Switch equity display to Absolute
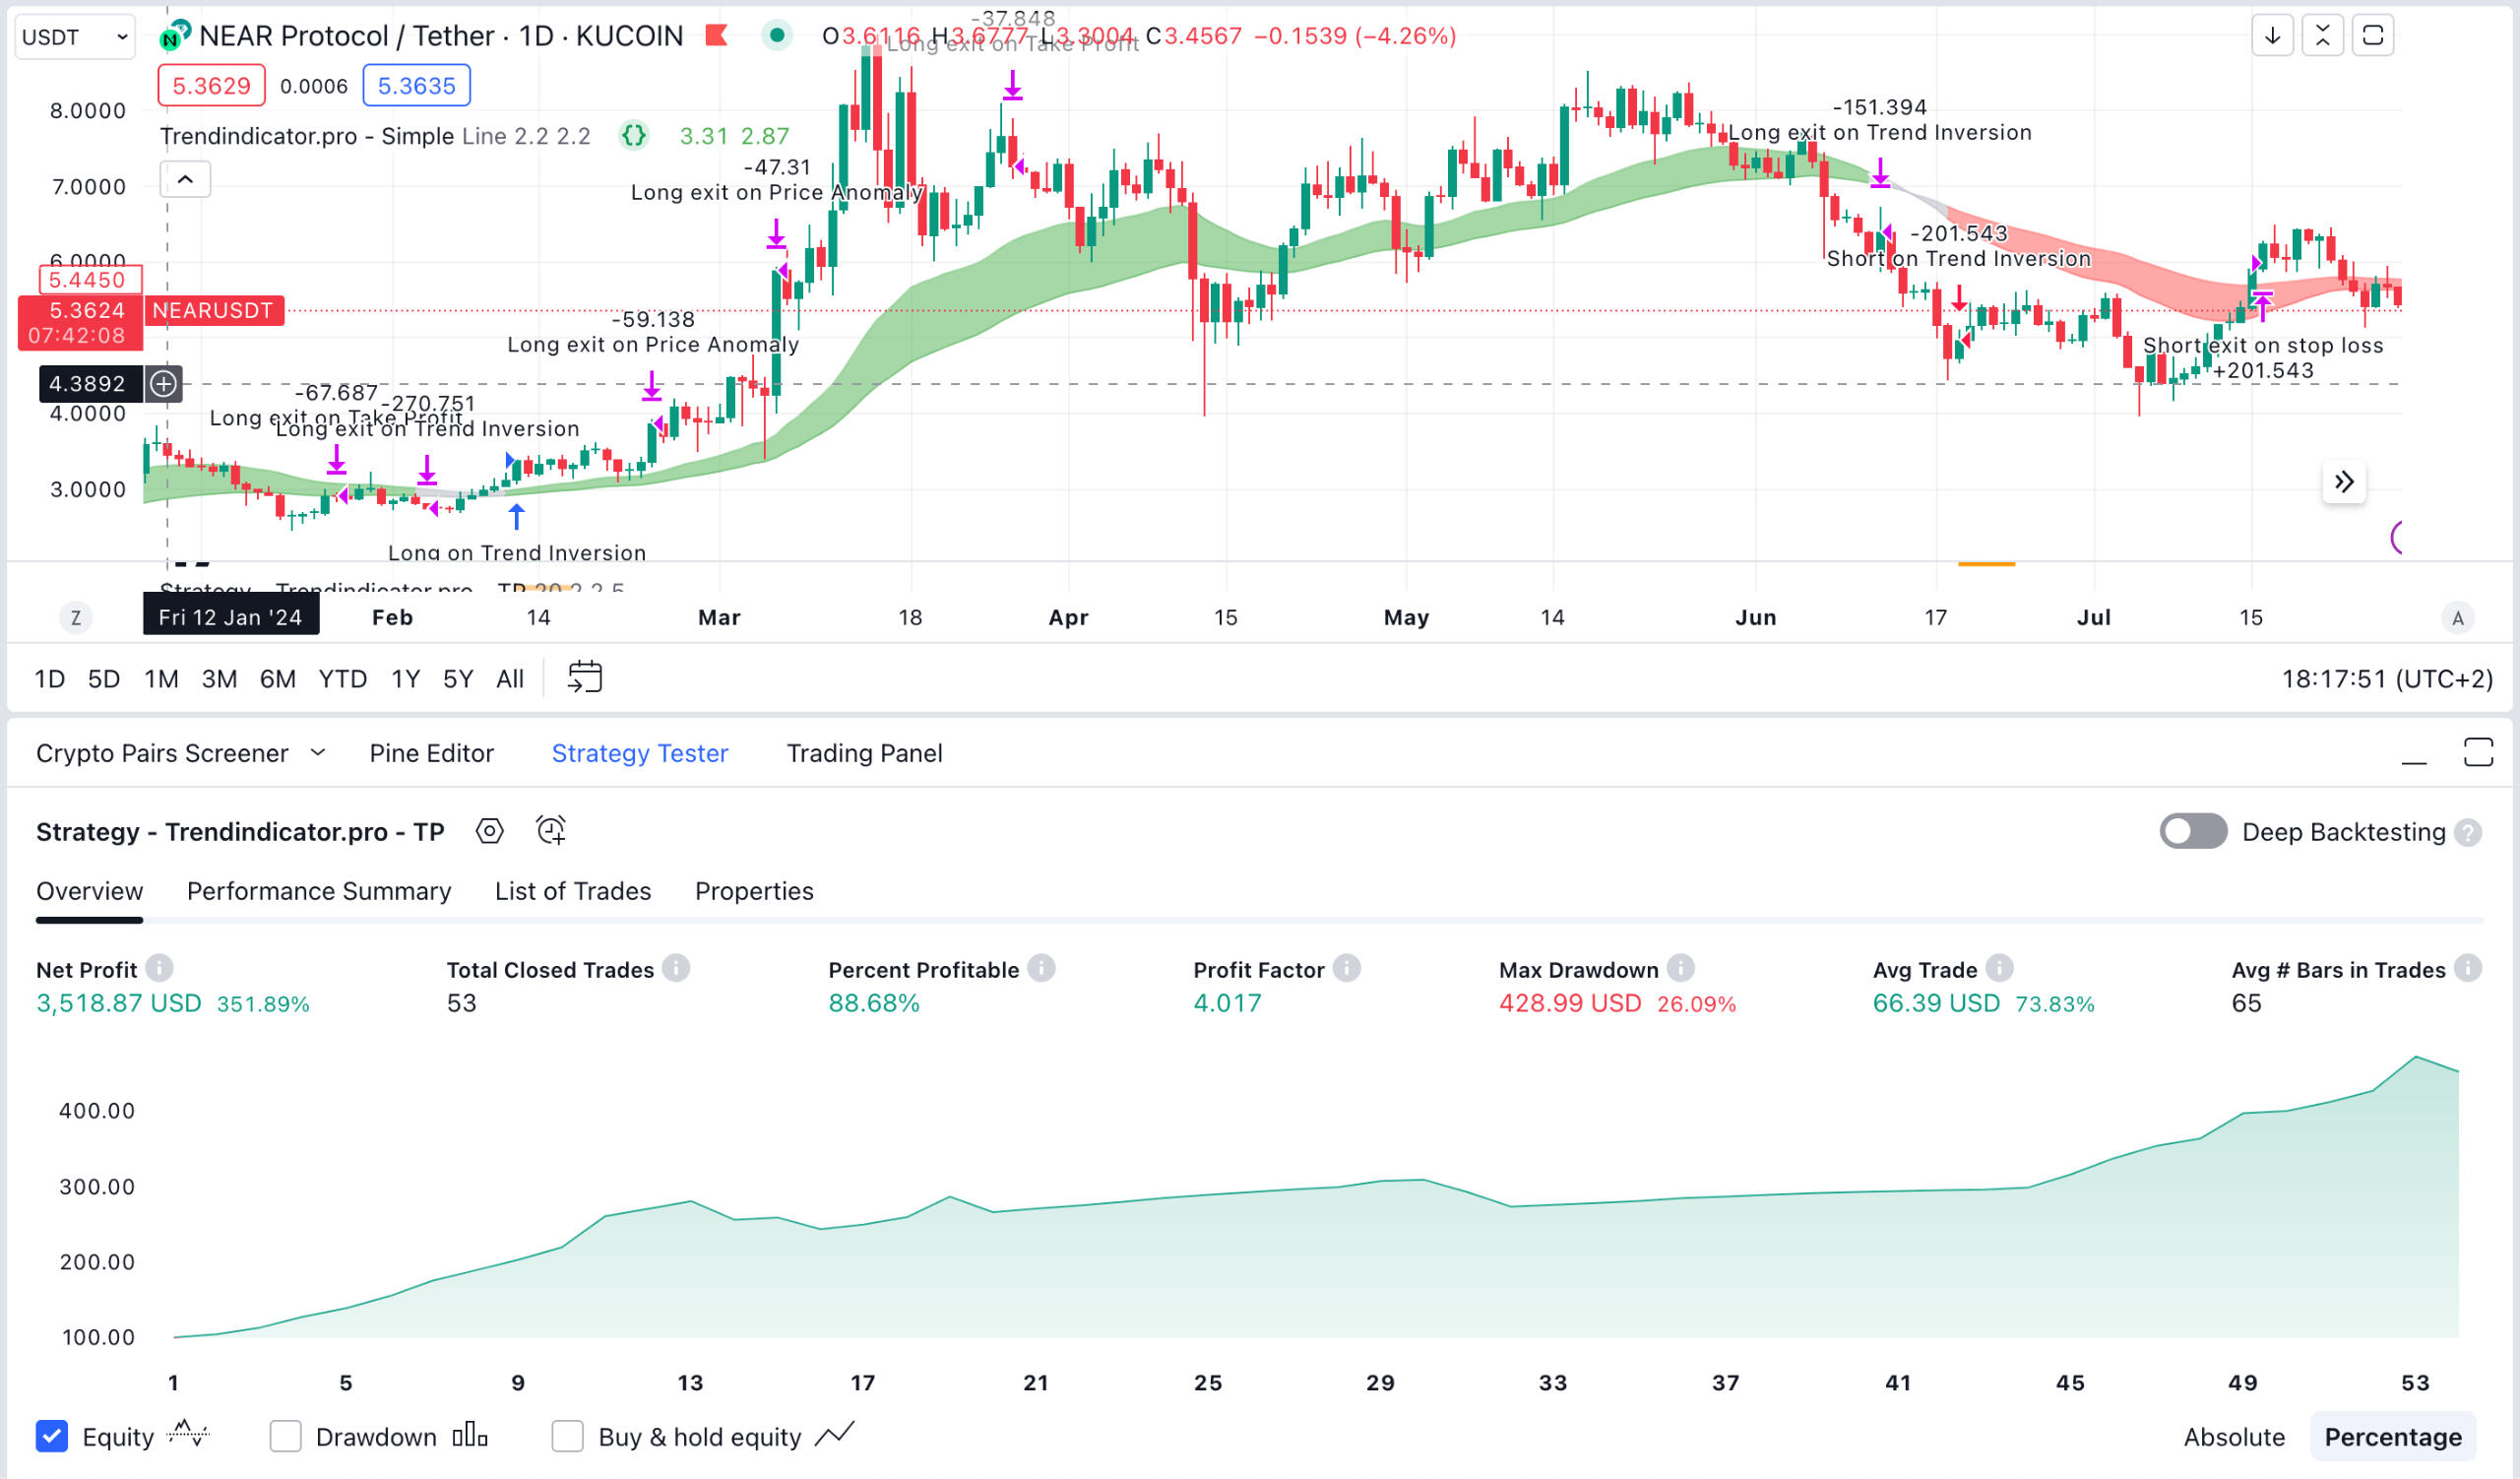The image size is (2520, 1479). (x=2233, y=1436)
